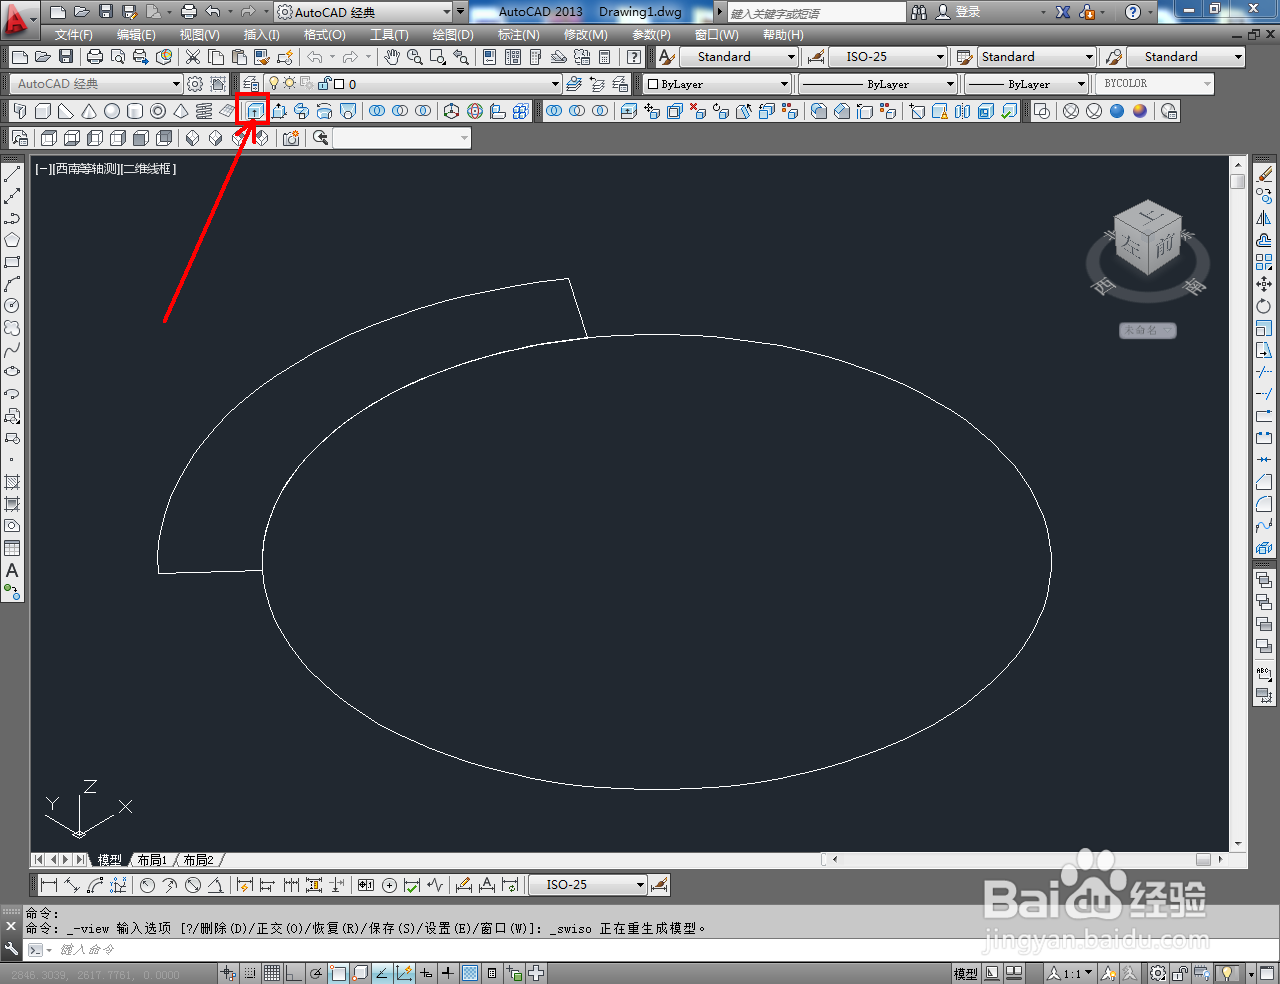Select the Multiline Text tool
The width and height of the screenshot is (1280, 984).
pyautogui.click(x=12, y=570)
